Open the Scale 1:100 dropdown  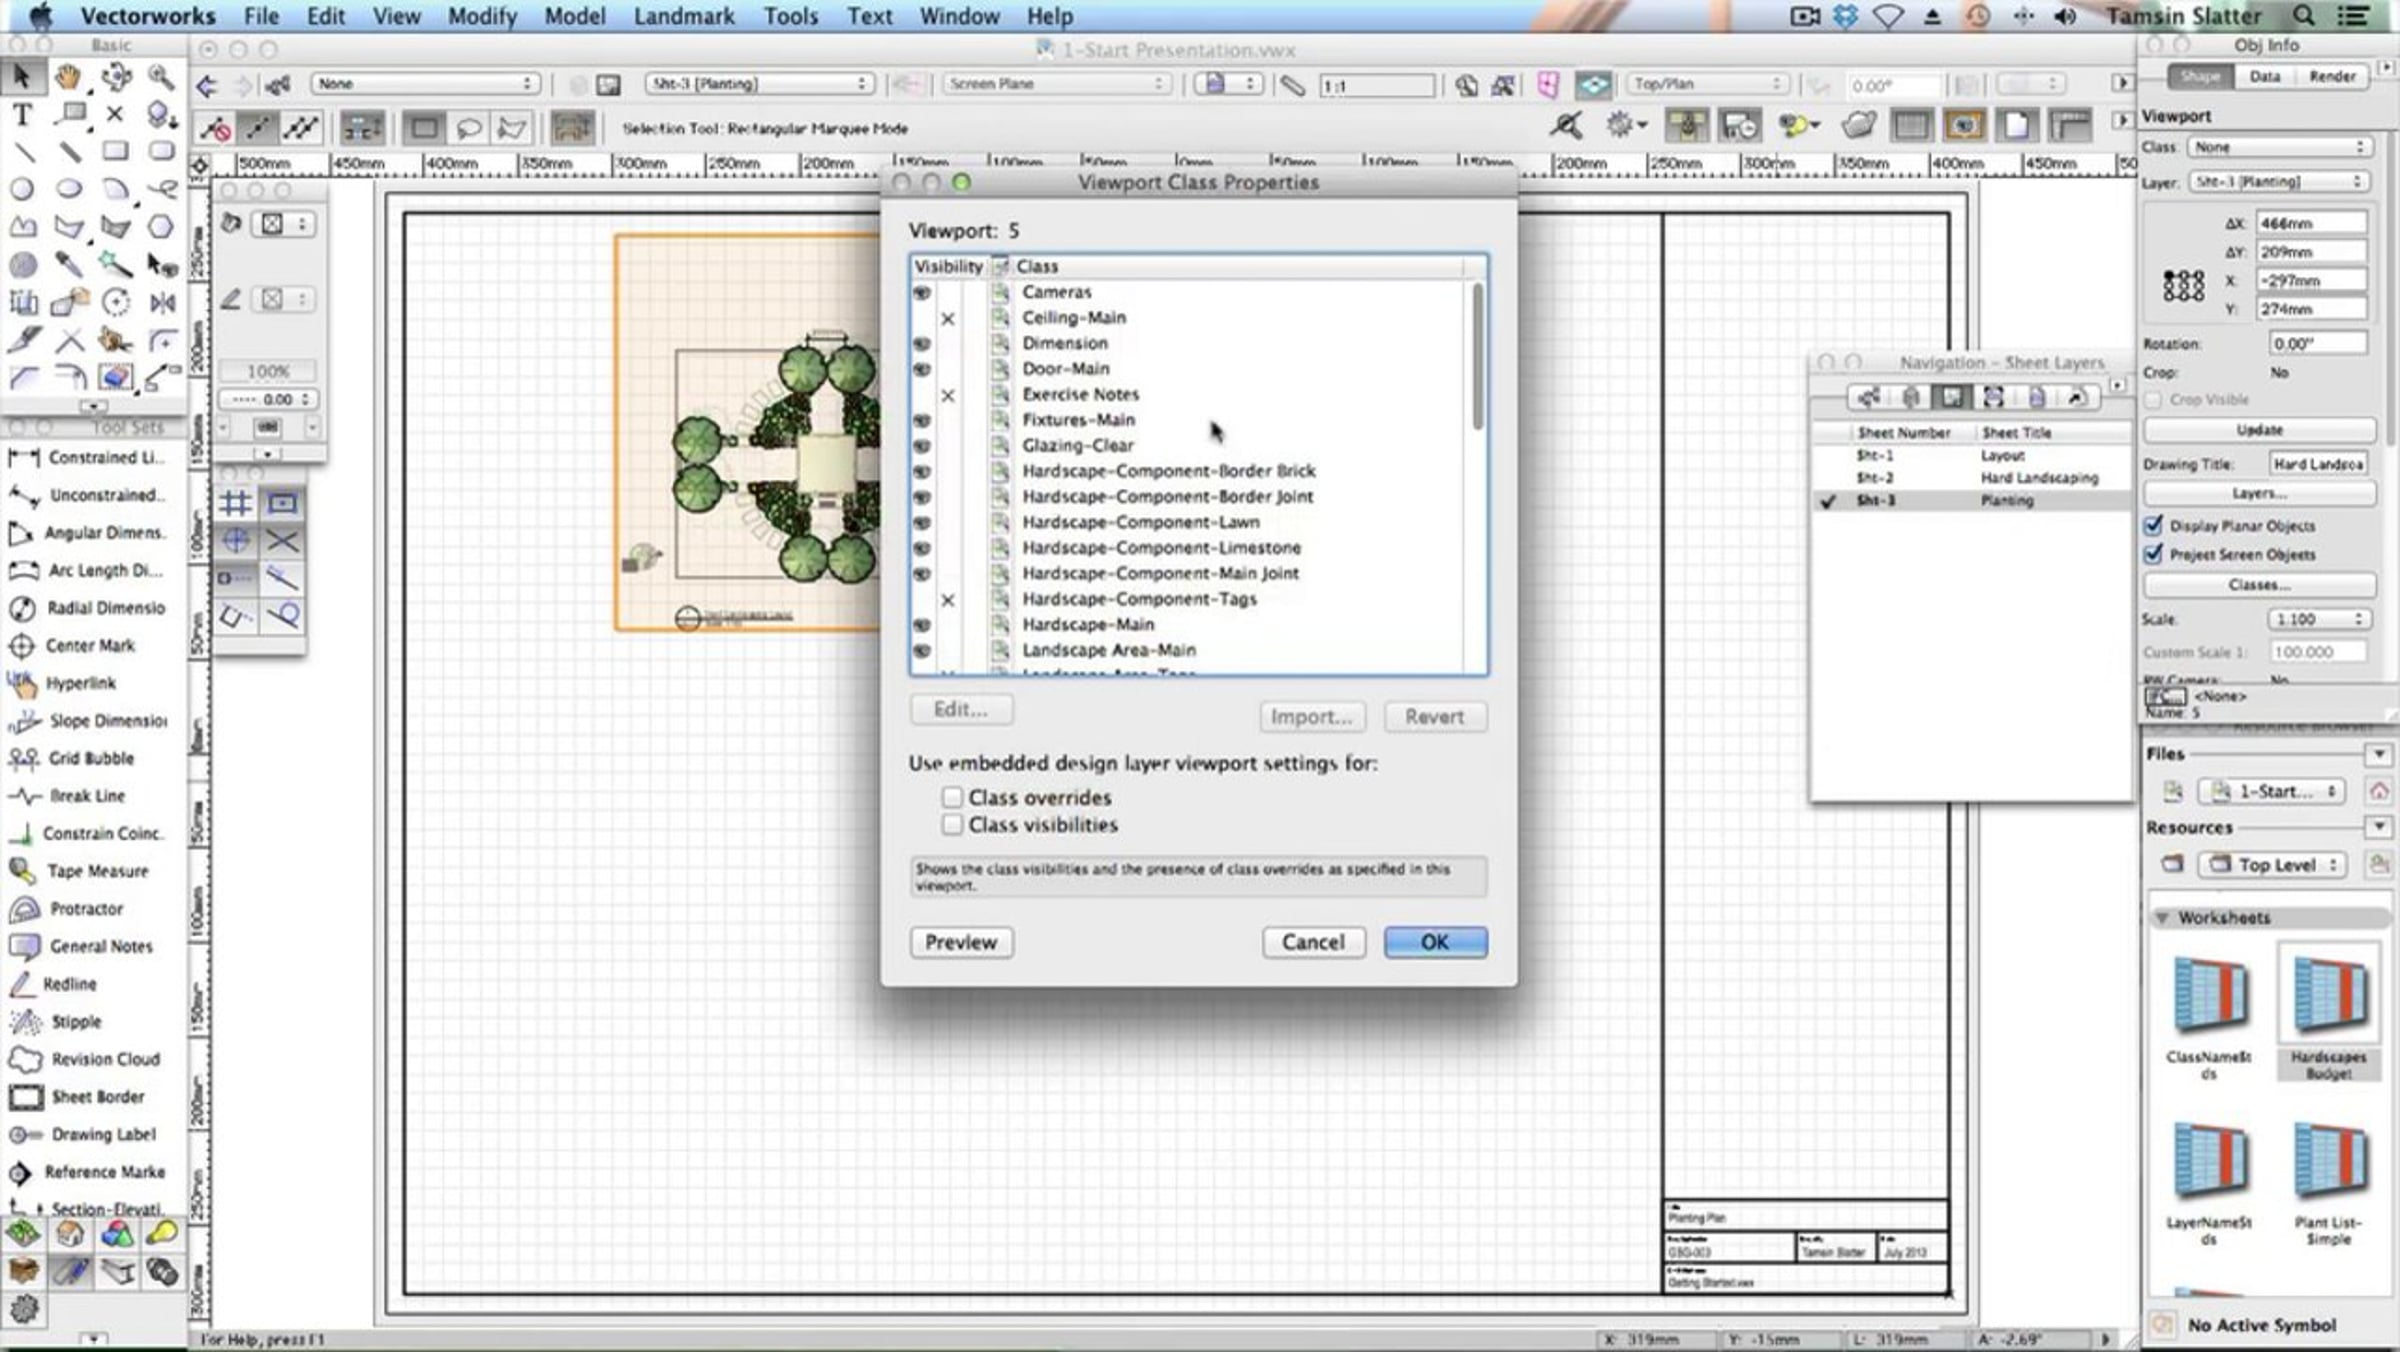pyautogui.click(x=2317, y=620)
